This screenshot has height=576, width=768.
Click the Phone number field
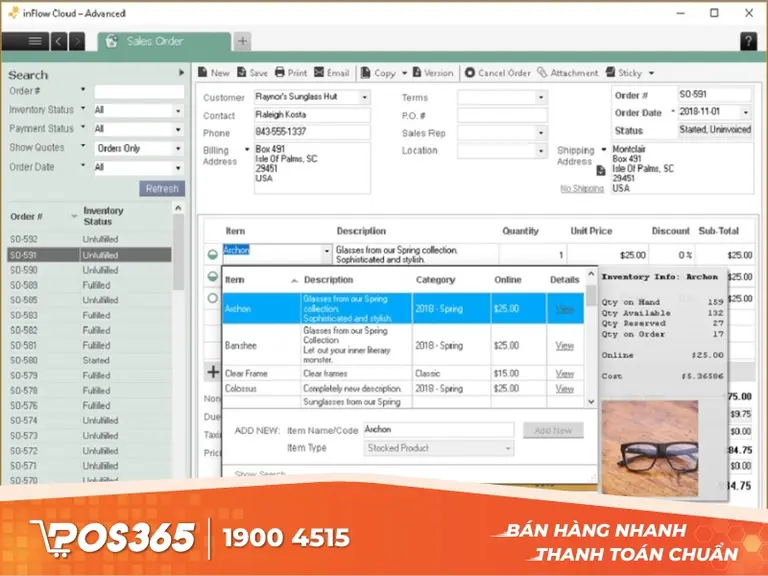[312, 132]
